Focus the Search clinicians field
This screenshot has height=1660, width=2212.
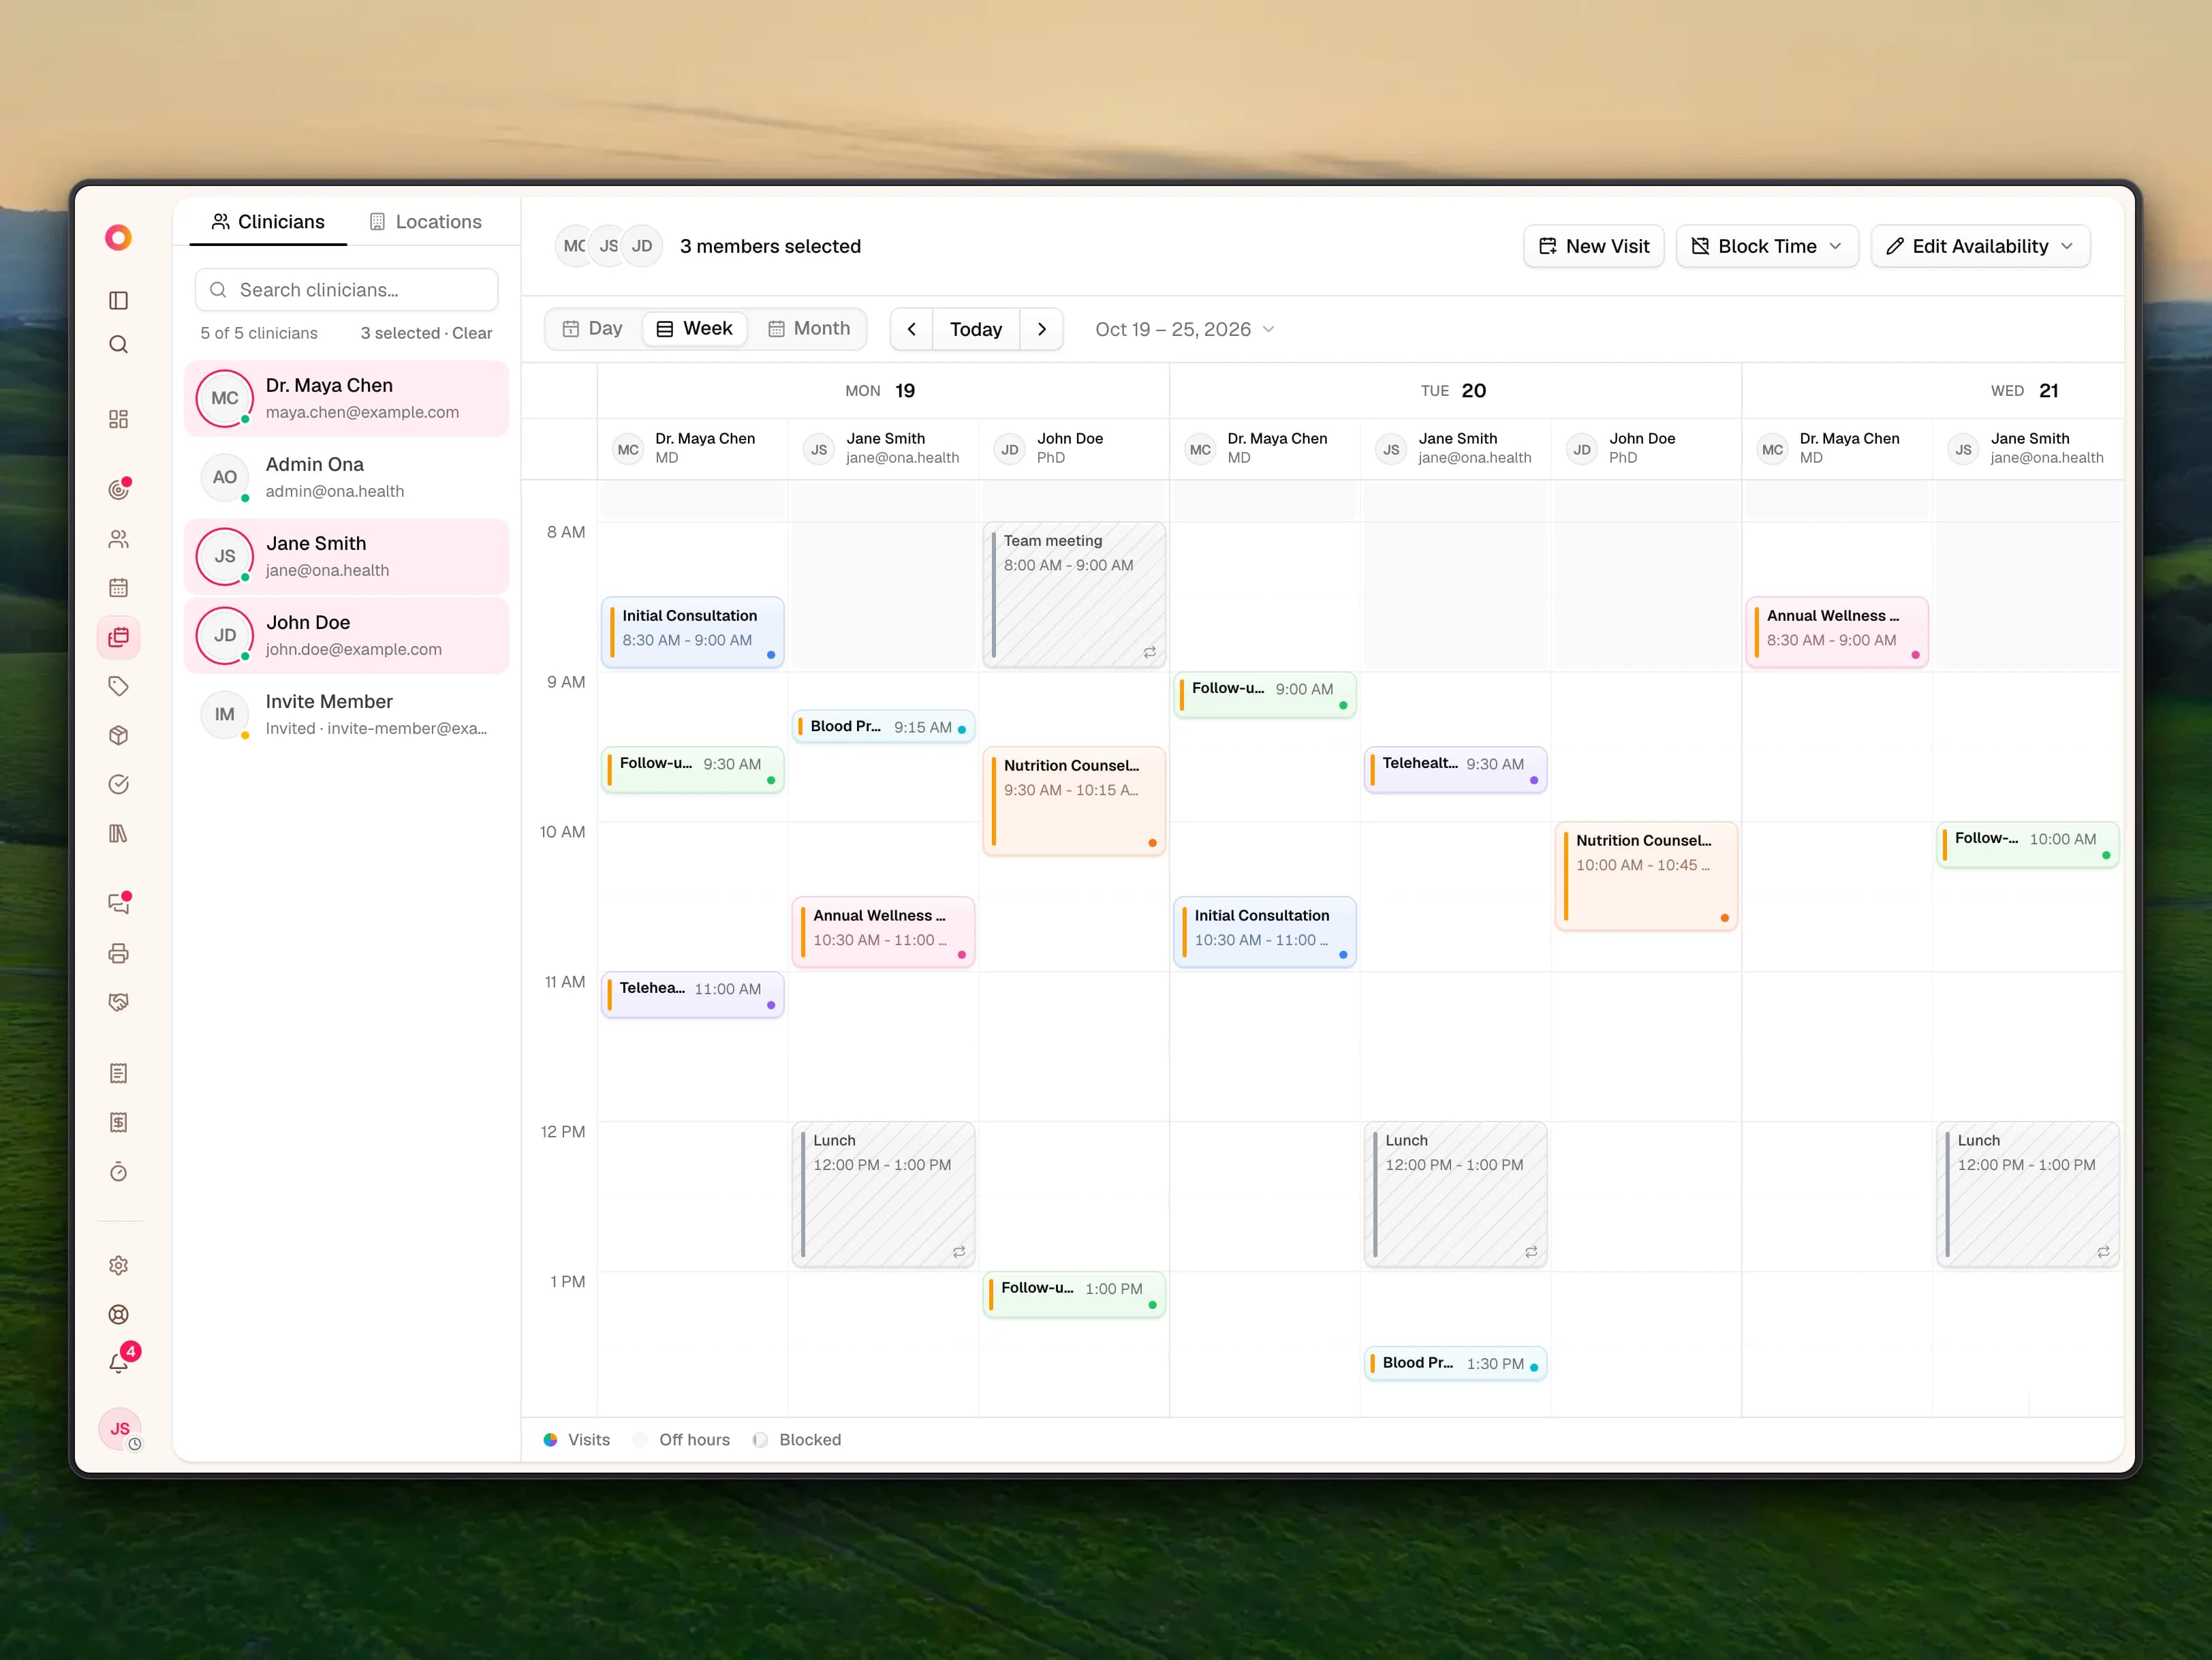pos(346,290)
